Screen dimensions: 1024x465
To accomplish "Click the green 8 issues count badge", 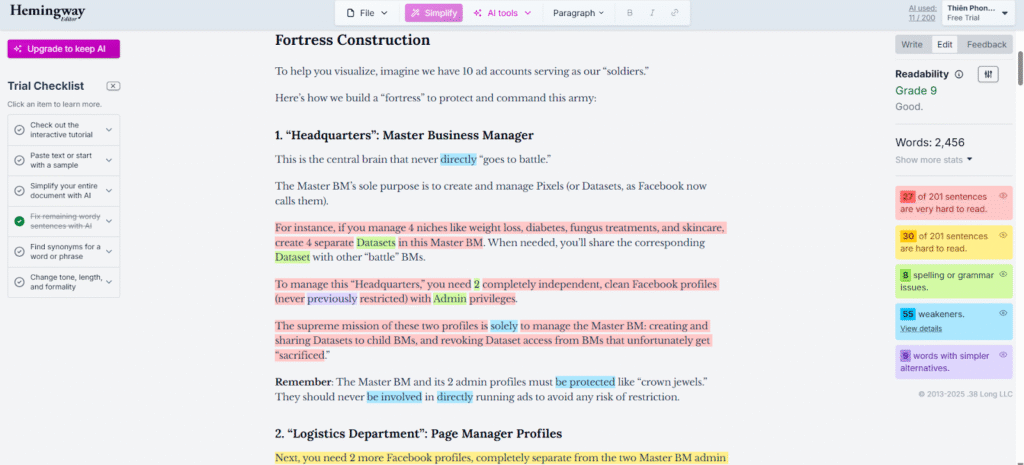I will (905, 275).
